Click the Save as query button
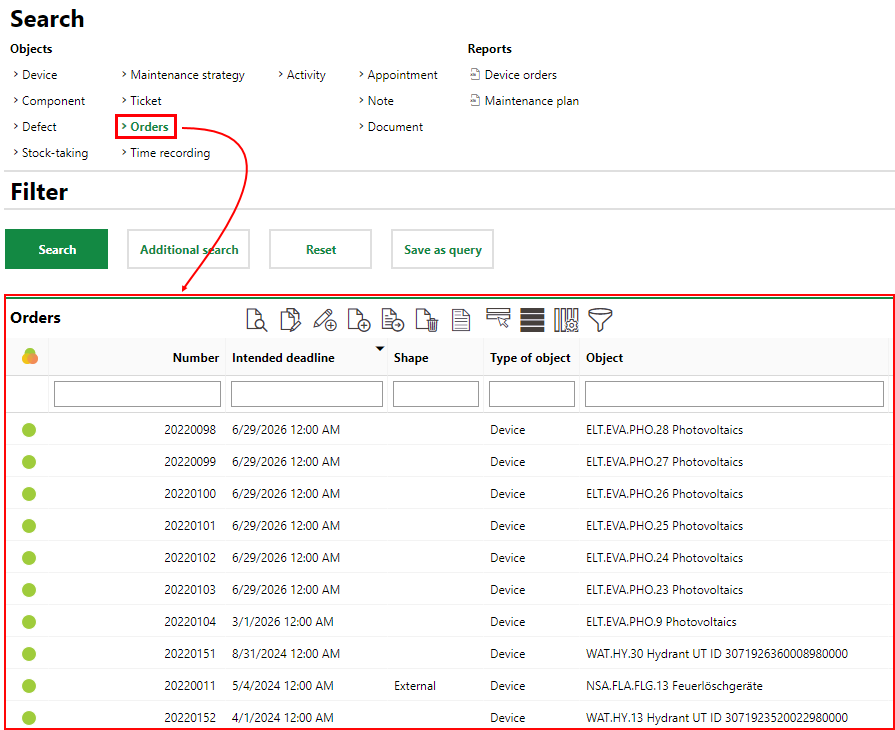Screen dimensions: 895x730 click(442, 250)
